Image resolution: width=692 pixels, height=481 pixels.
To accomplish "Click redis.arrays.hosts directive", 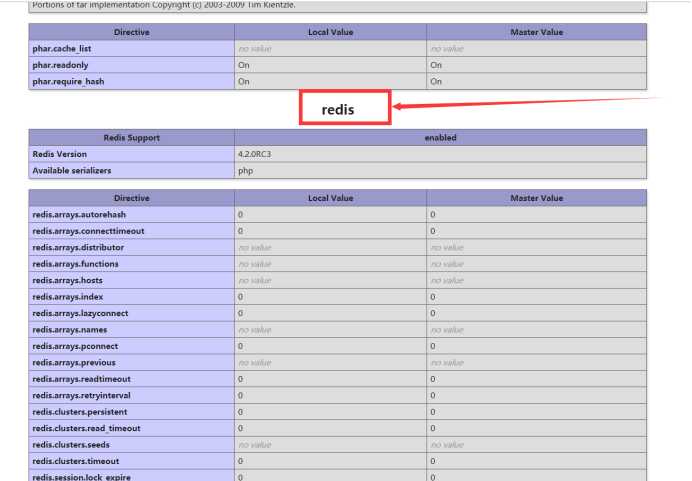I will tap(68, 280).
